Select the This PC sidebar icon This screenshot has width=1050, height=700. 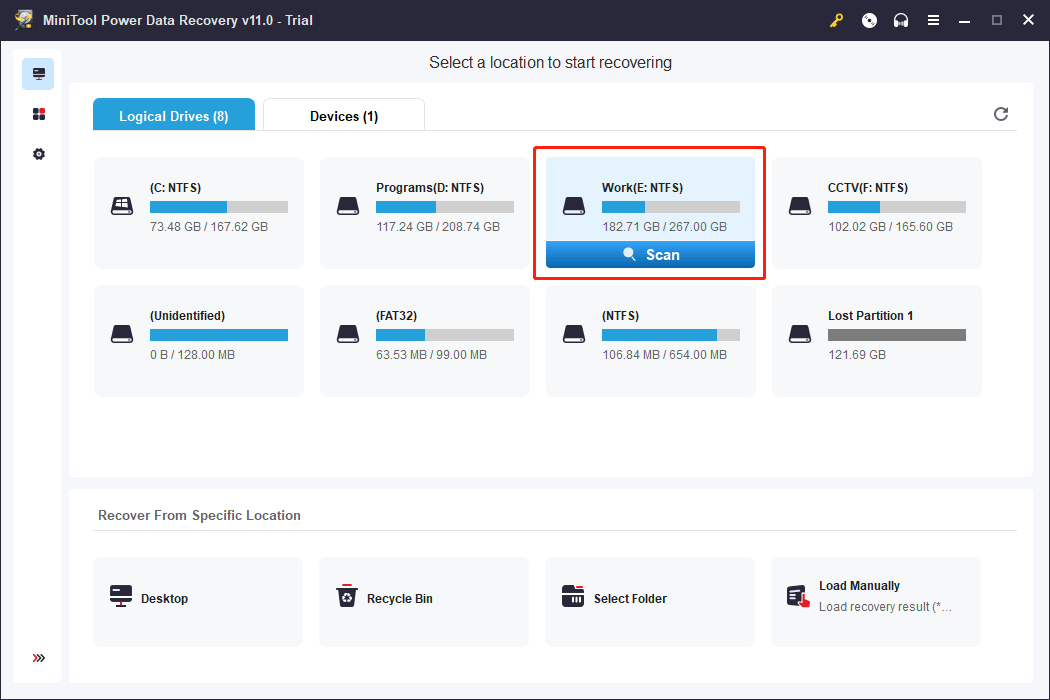tap(38, 74)
